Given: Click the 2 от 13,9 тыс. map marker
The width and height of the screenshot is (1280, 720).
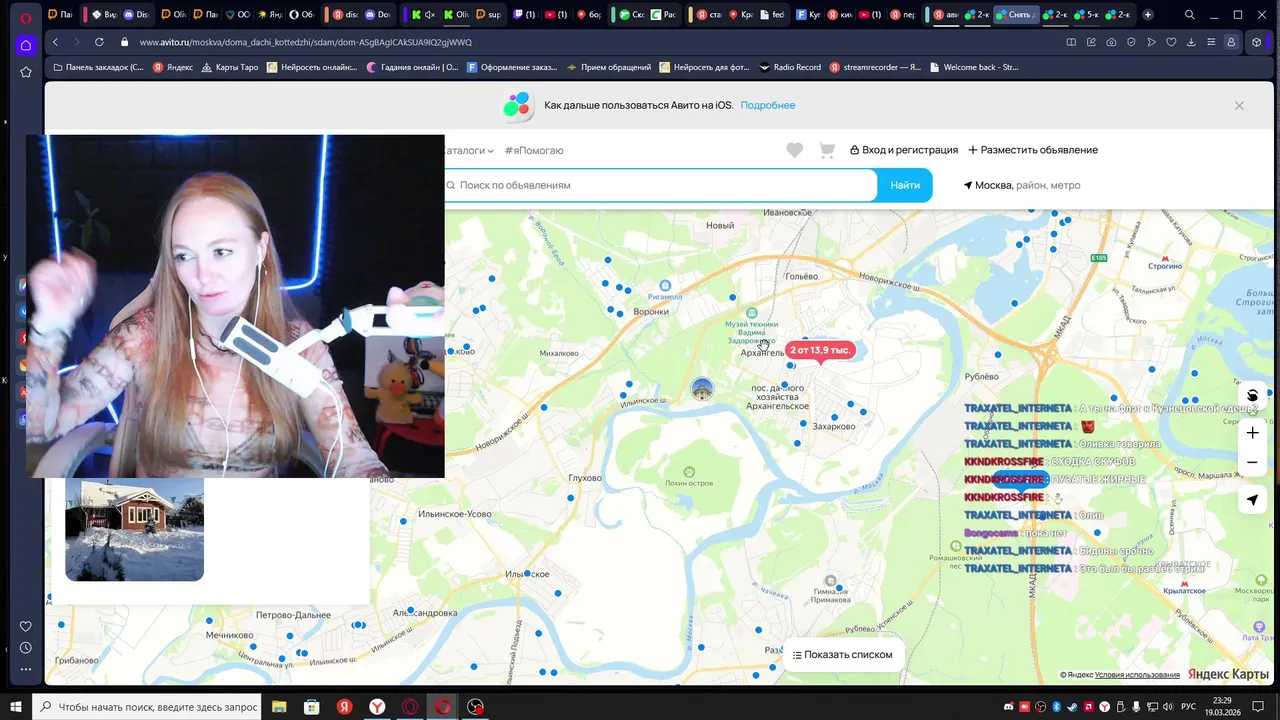Looking at the screenshot, I should (820, 350).
